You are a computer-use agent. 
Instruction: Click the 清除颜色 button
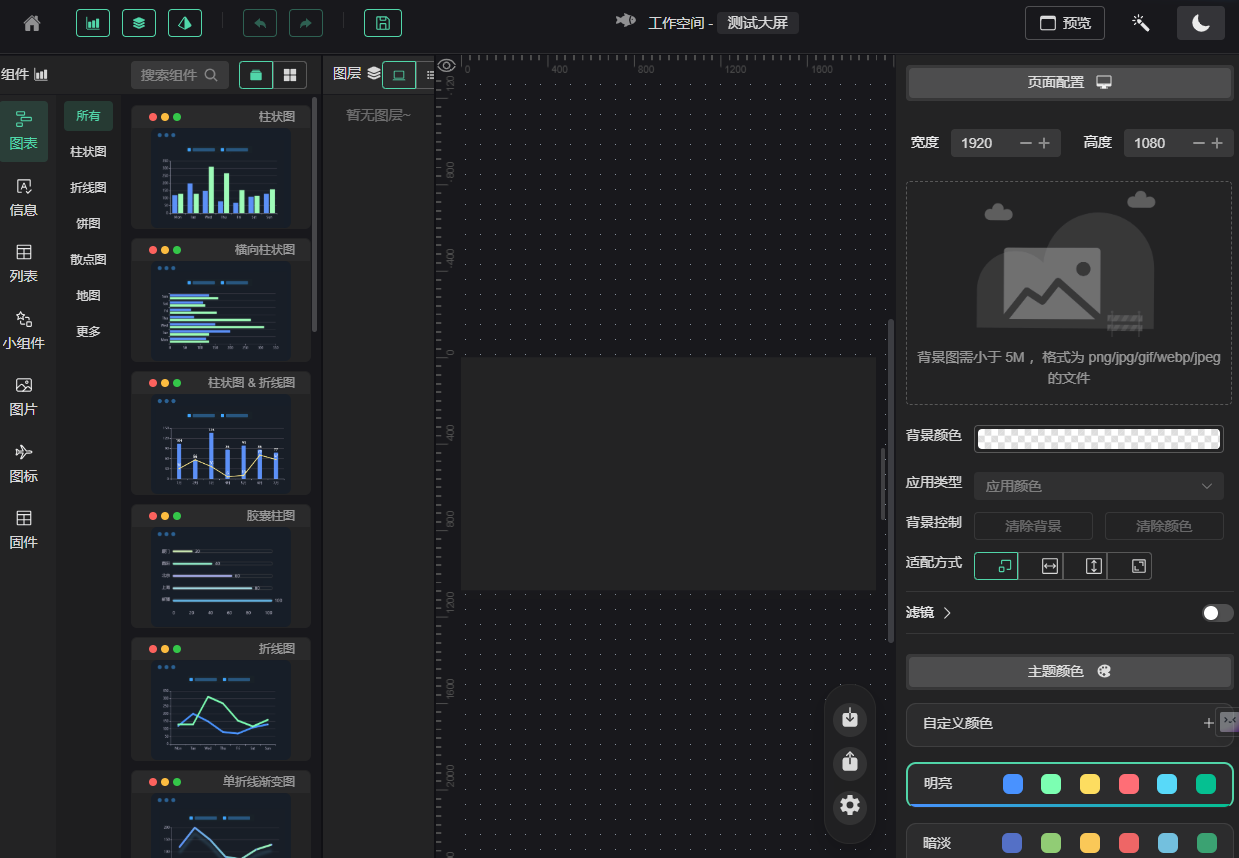[1164, 526]
